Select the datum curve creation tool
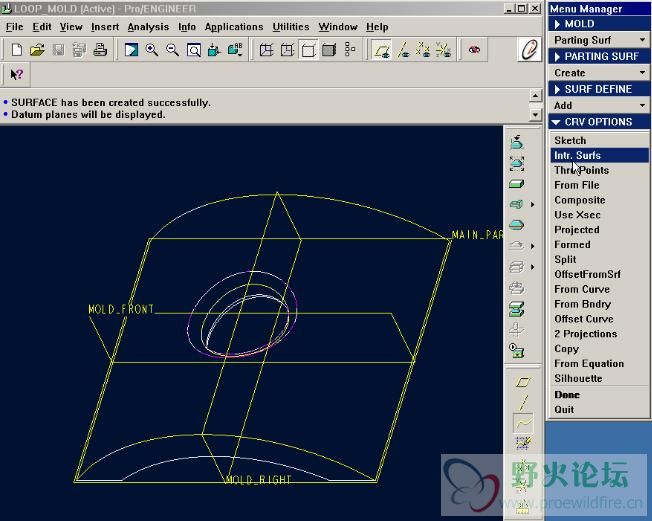Viewport: 652px width, 521px height. point(523,423)
